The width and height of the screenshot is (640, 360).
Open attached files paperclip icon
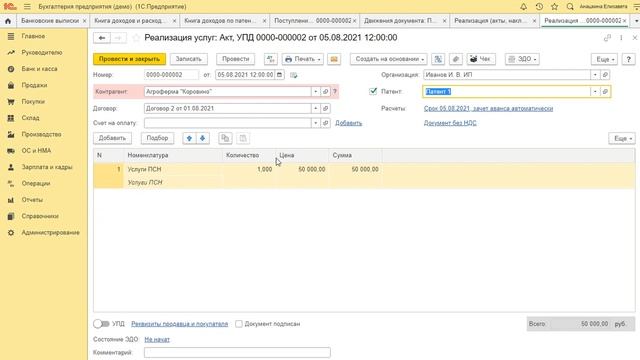456,59
